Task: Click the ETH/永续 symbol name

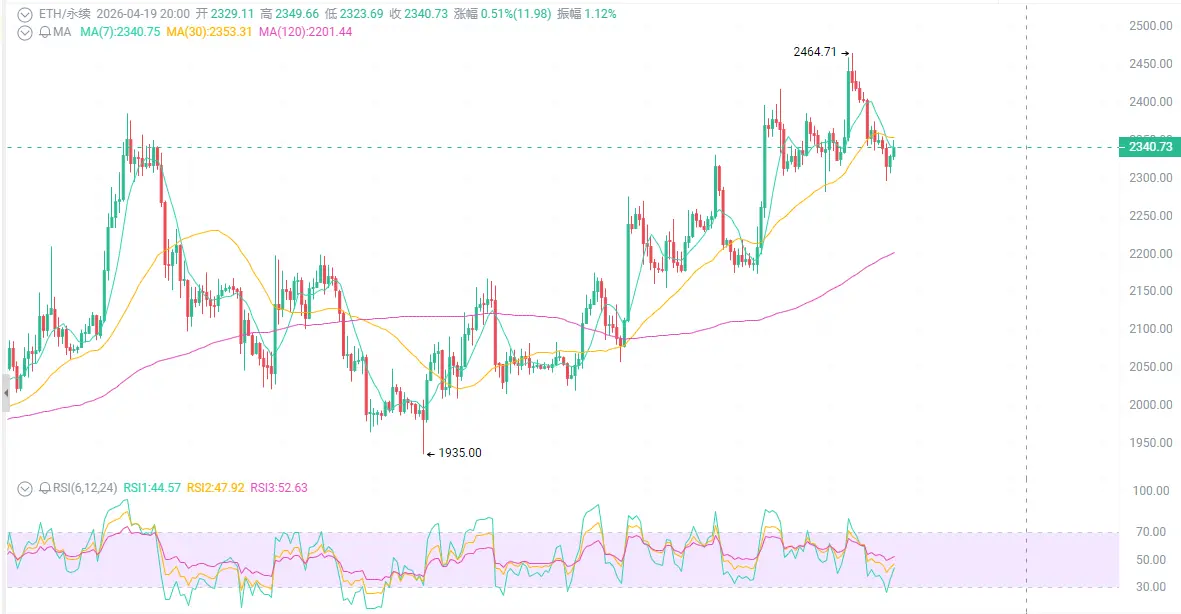Action: click(63, 14)
